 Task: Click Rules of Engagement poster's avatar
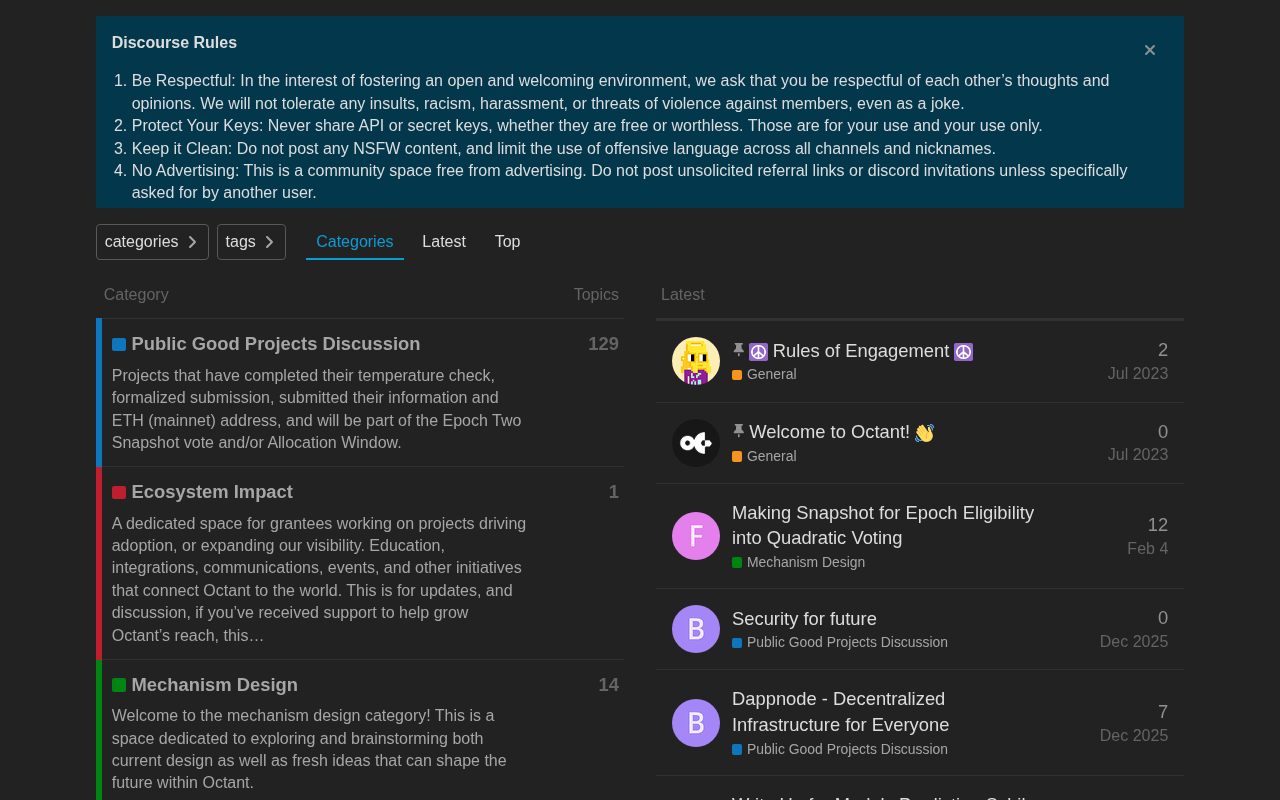(696, 361)
